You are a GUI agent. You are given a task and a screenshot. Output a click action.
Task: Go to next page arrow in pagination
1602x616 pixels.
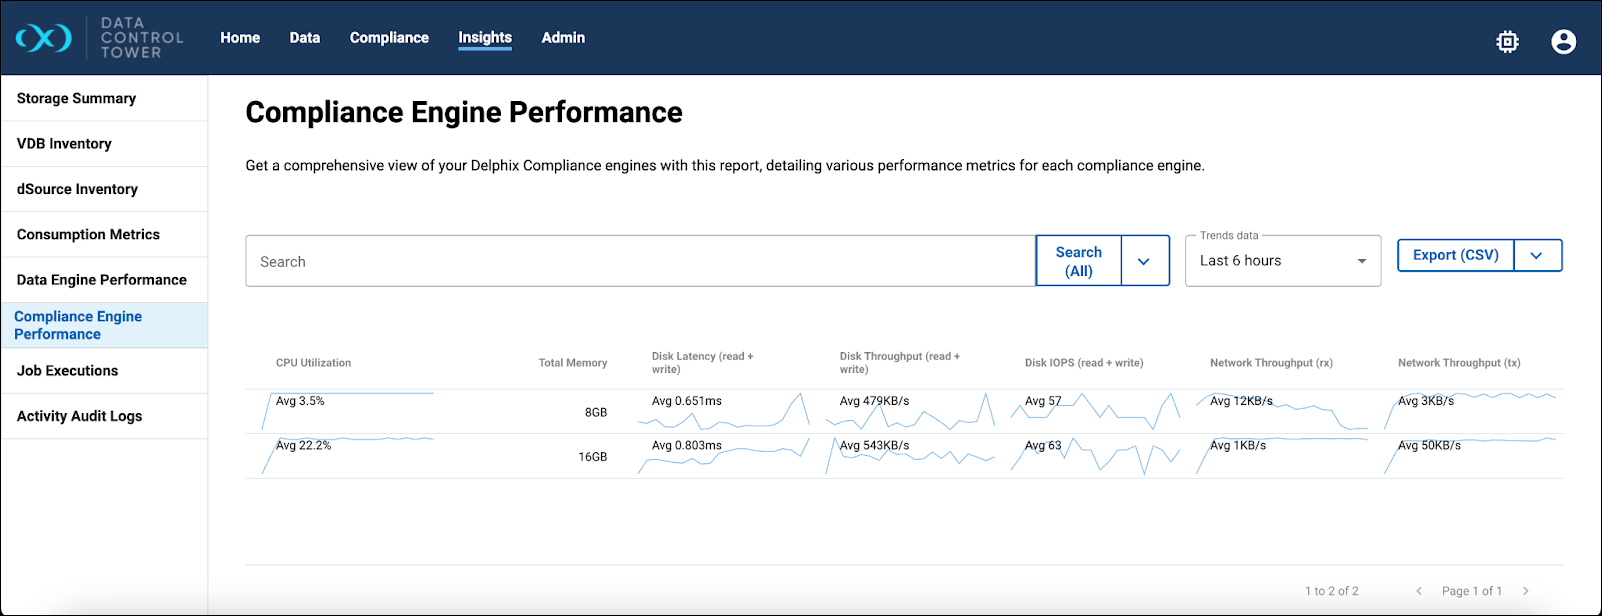click(x=1525, y=591)
